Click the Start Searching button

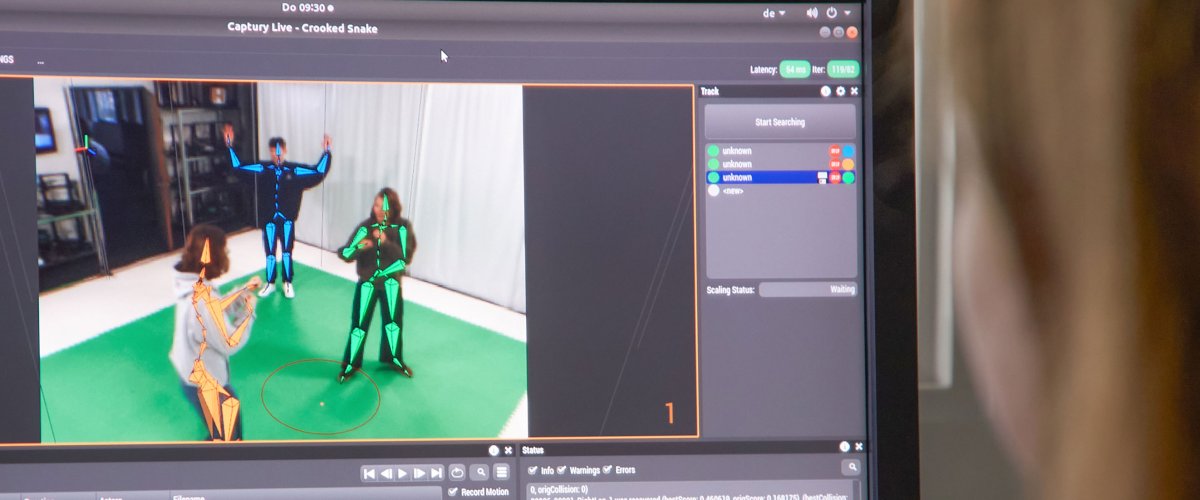tap(780, 122)
